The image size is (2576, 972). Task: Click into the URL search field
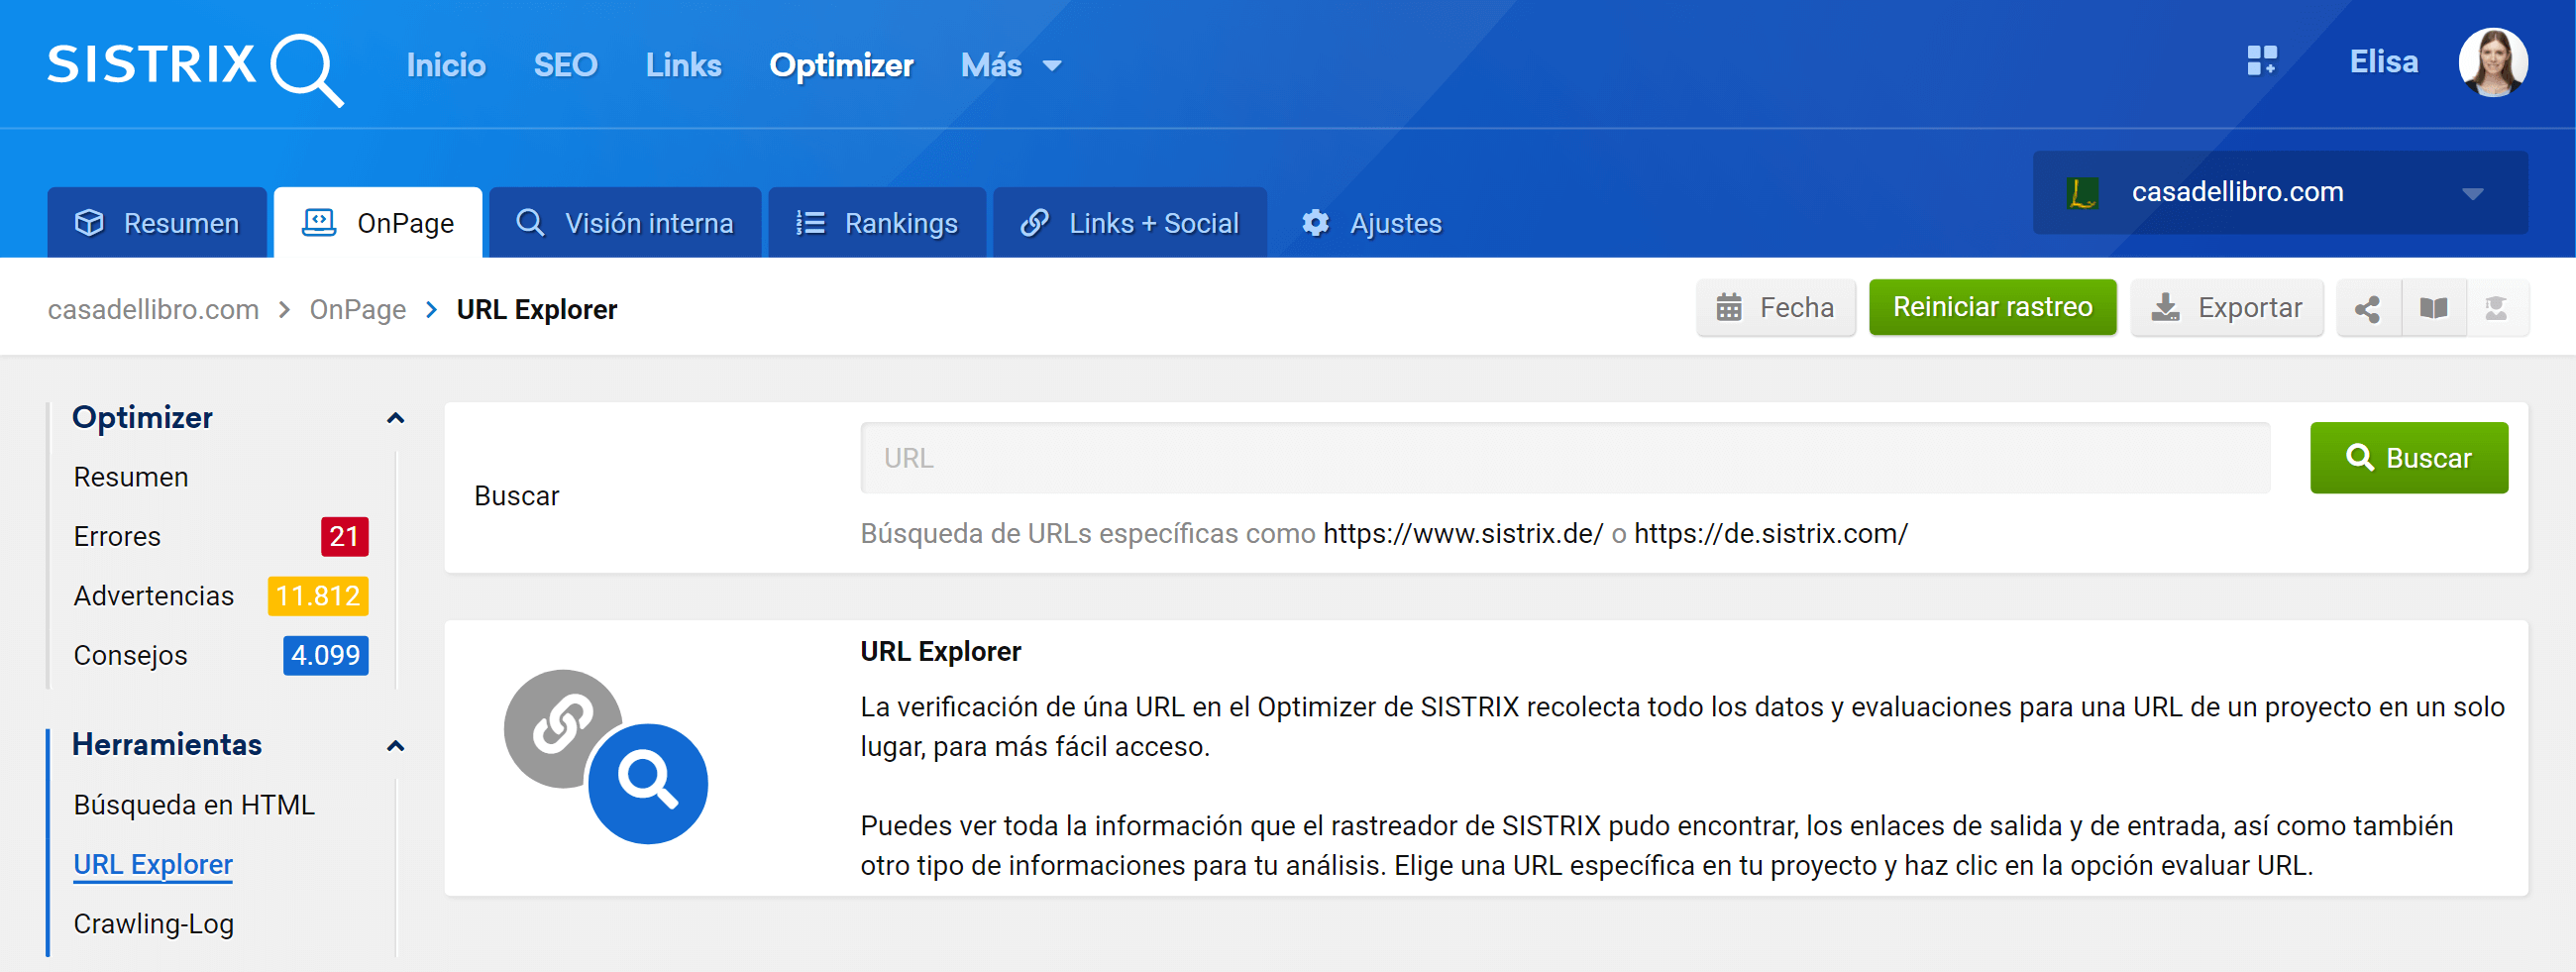click(x=1564, y=458)
